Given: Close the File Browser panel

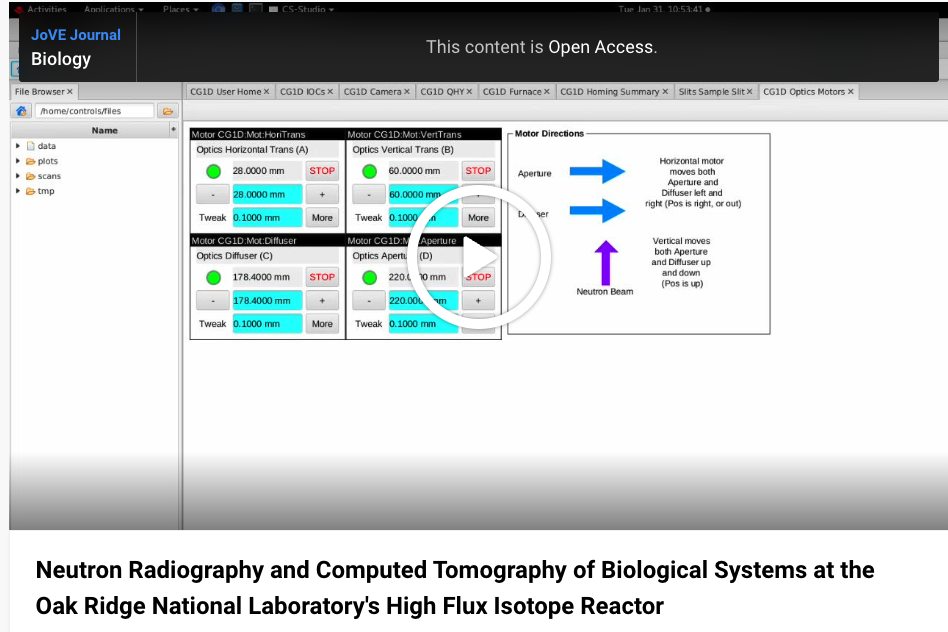Looking at the screenshot, I should [69, 92].
